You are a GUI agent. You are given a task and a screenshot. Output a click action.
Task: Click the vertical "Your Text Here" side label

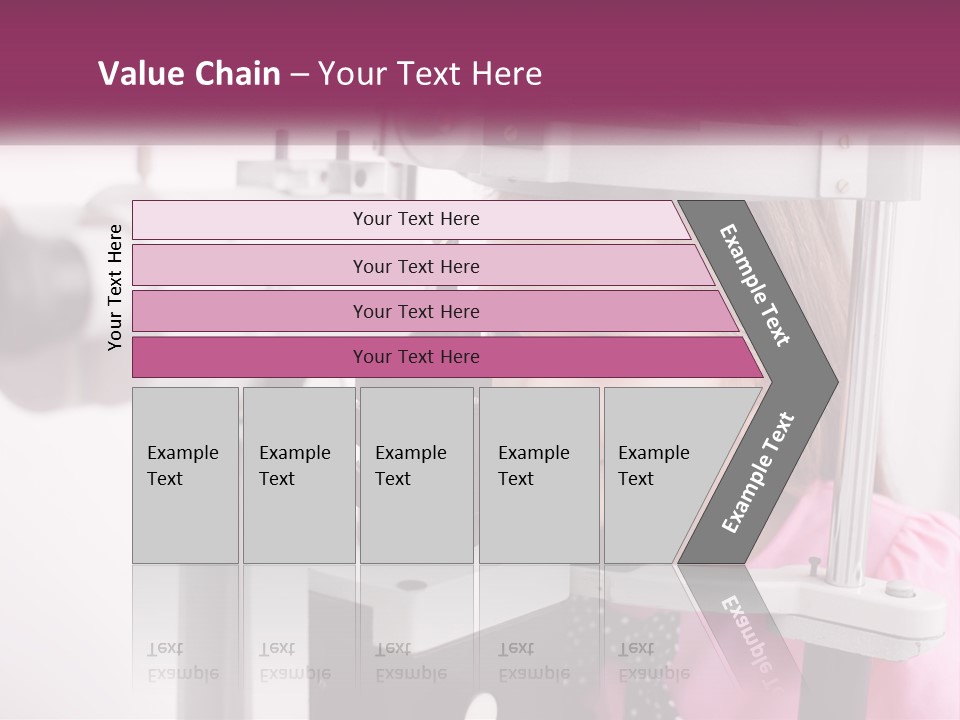click(x=116, y=287)
